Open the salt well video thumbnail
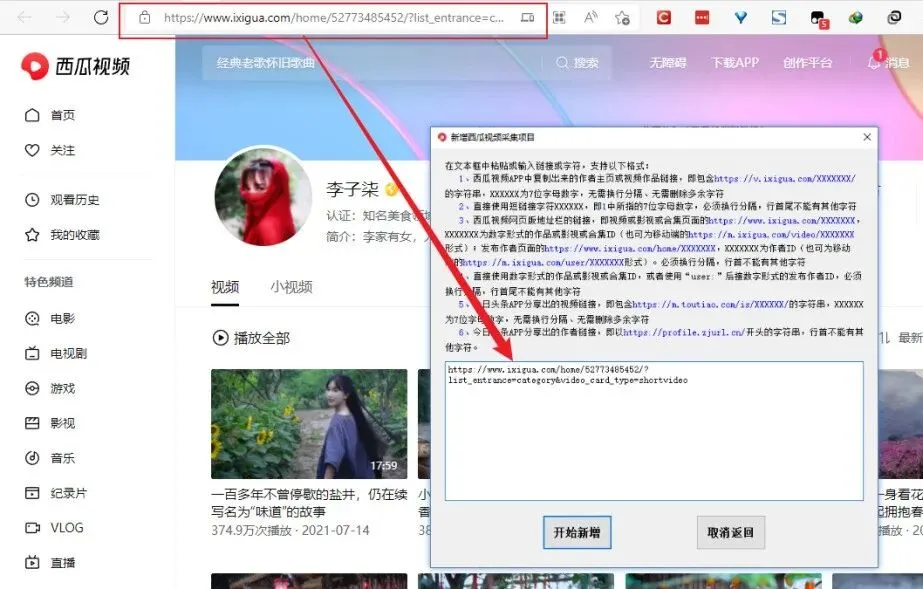 point(309,424)
